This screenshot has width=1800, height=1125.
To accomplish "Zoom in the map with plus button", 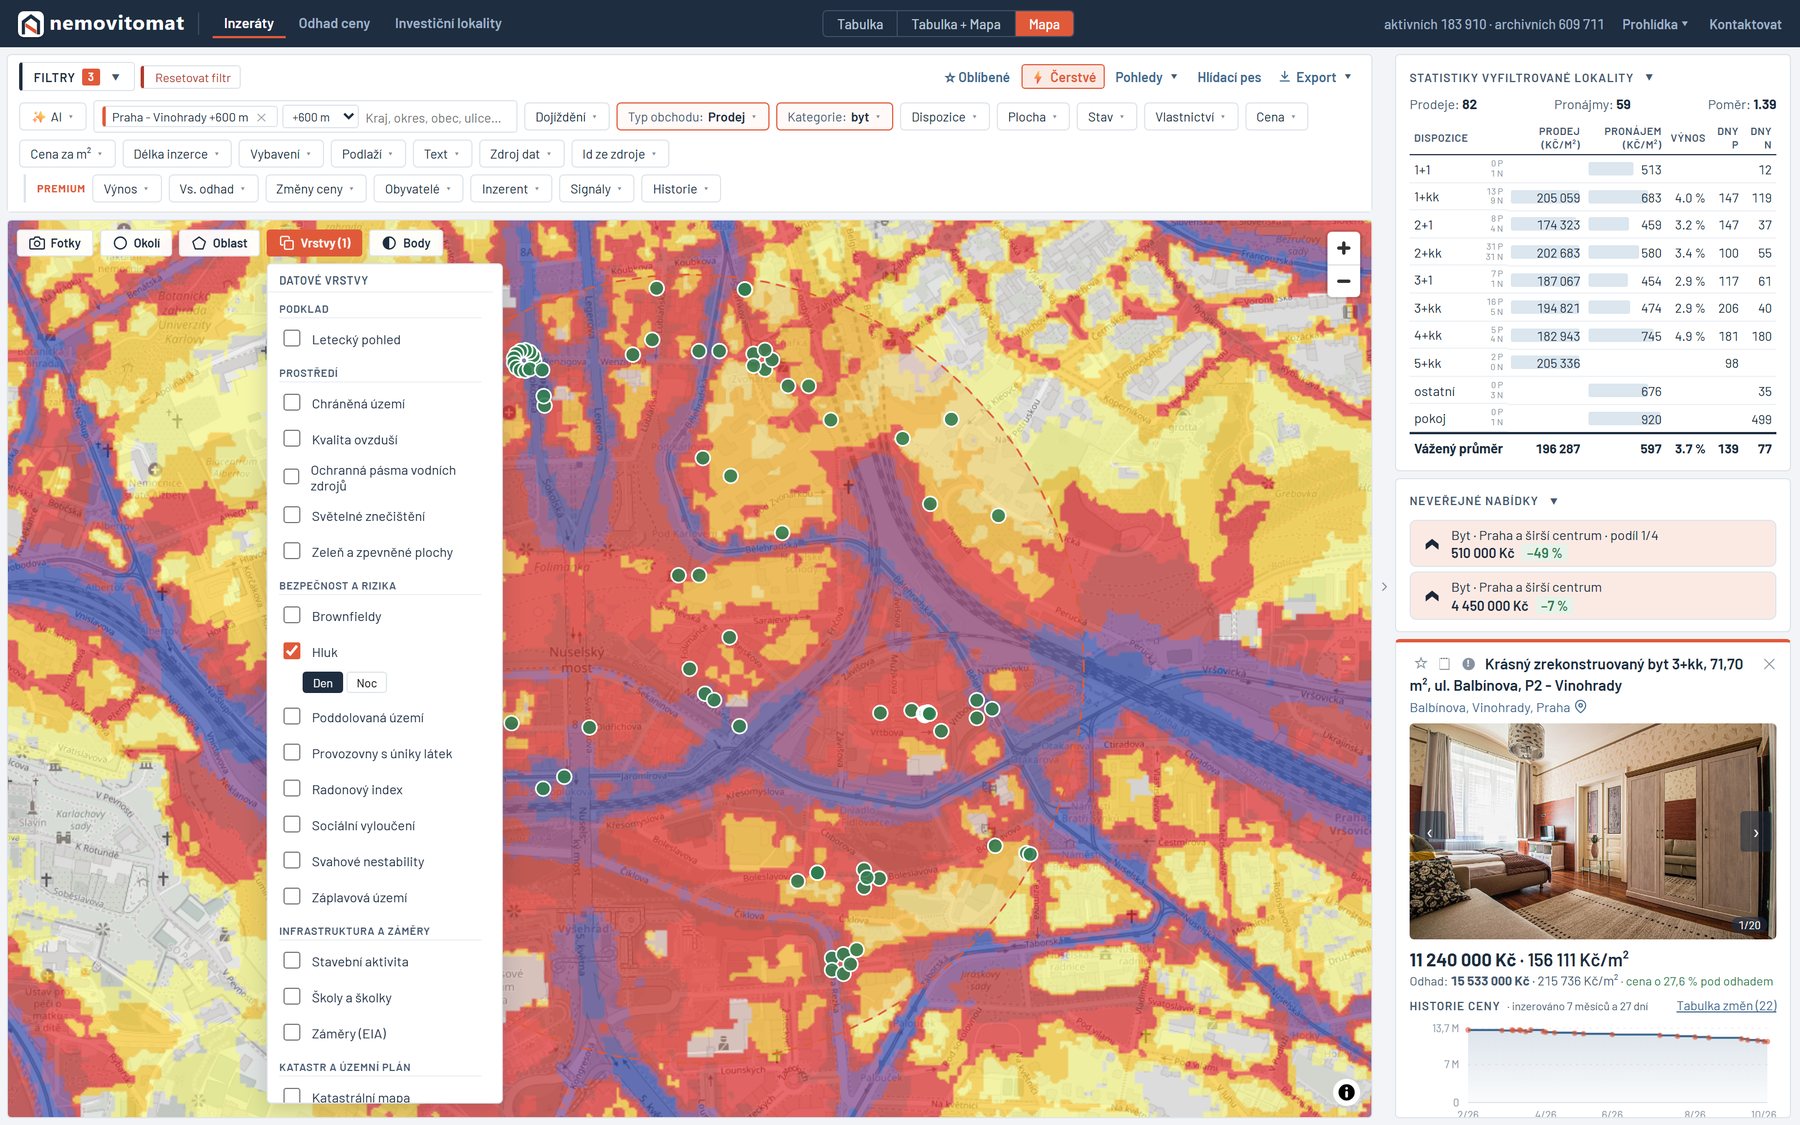I will click(1343, 248).
